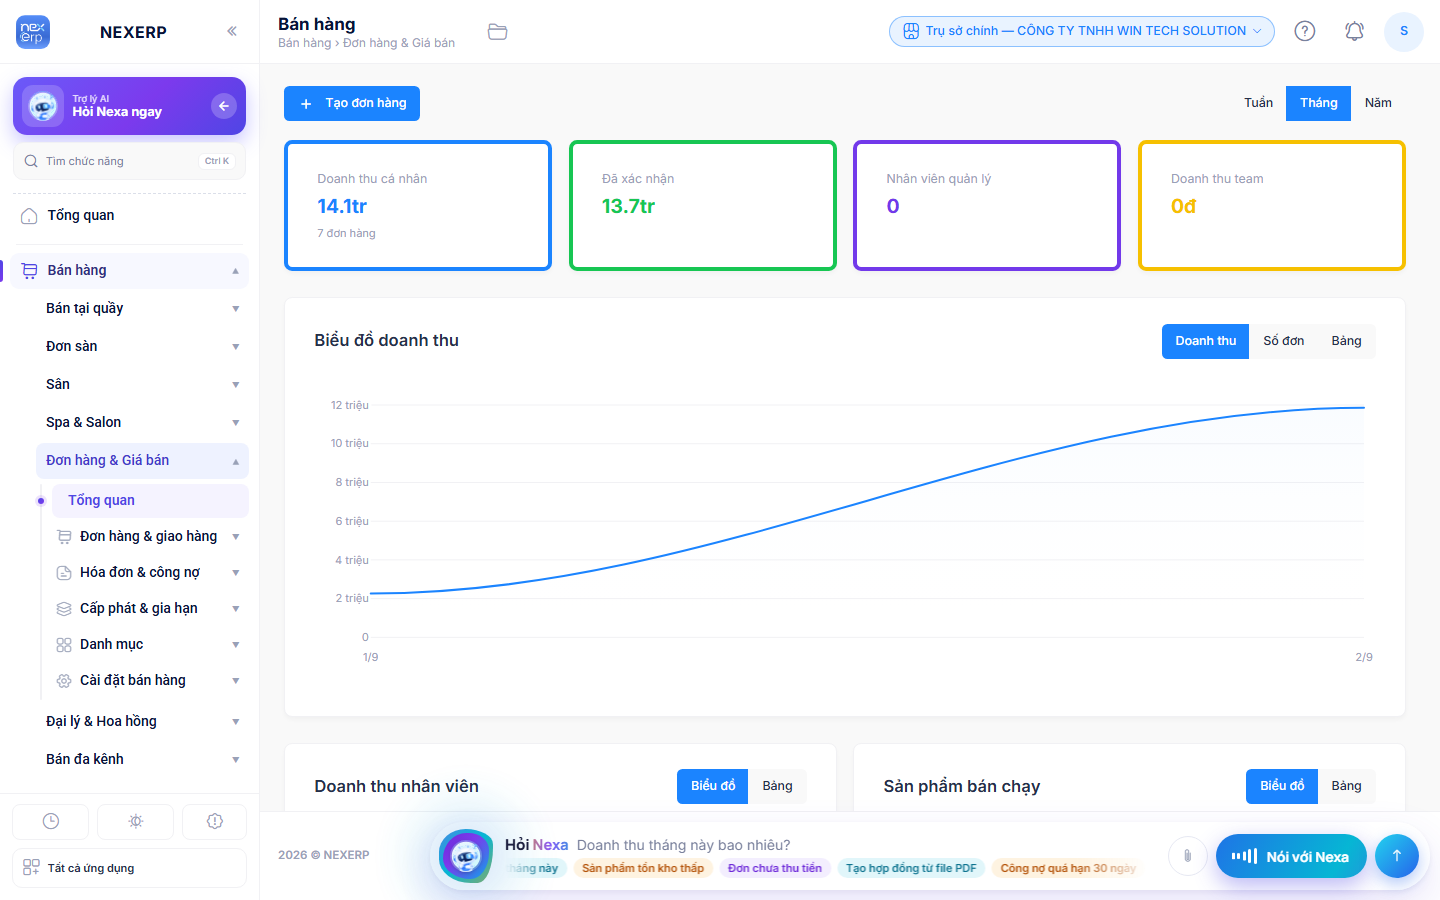Show Số đơn in revenue chart
Viewport: 1440px width, 900px height.
tap(1283, 341)
